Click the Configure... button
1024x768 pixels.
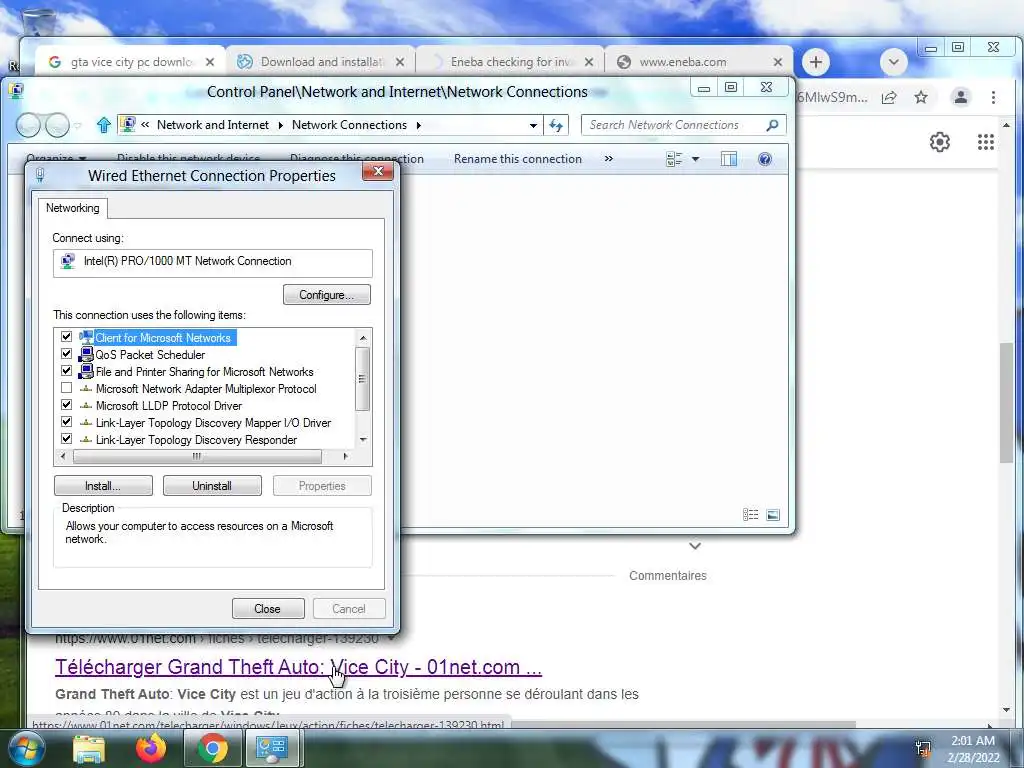(x=327, y=295)
